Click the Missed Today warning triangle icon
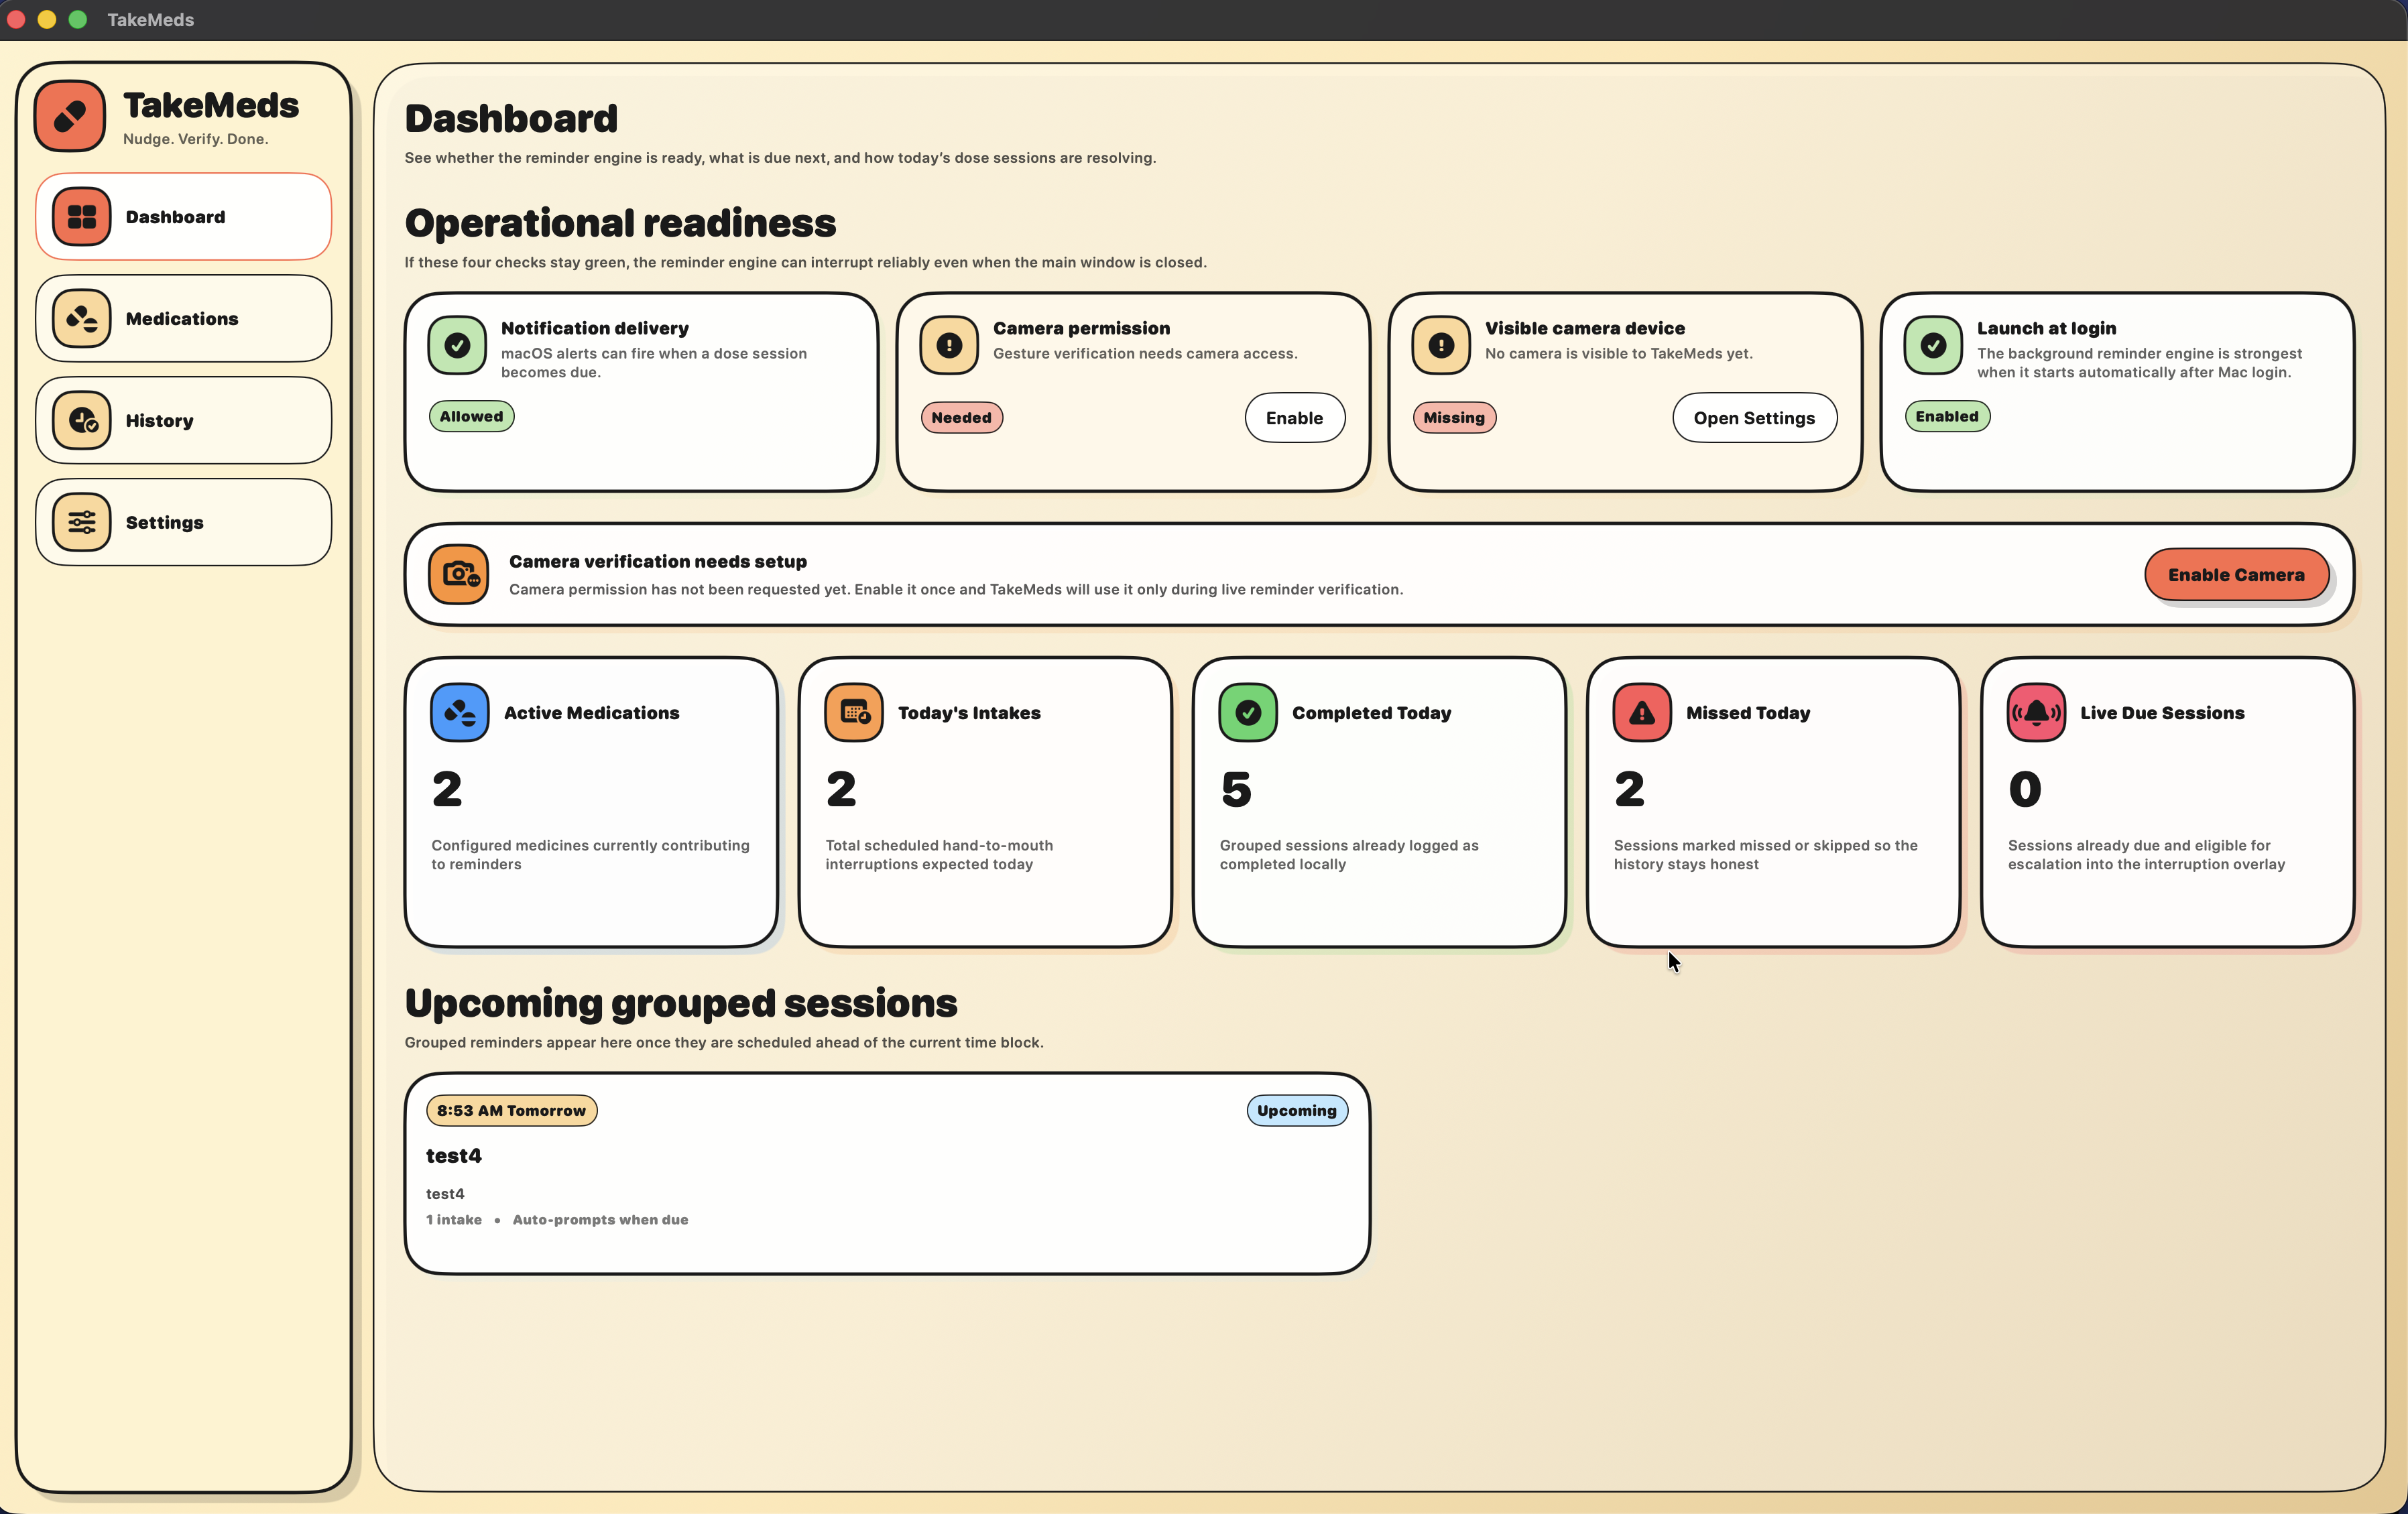2408x1514 pixels. tap(1641, 712)
